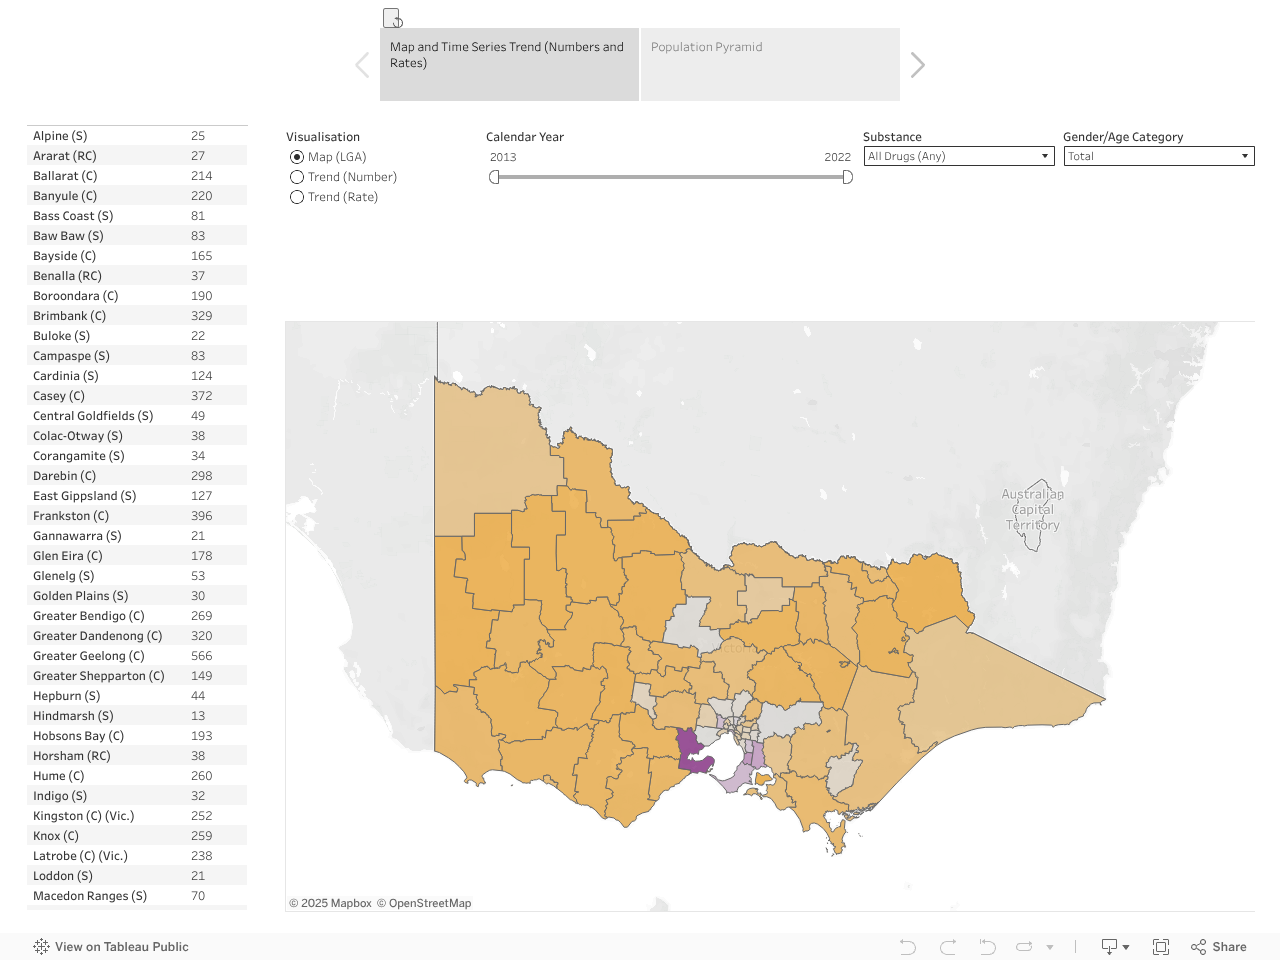Click the Revert icon in bottom toolbar
Image resolution: width=1280 pixels, height=960 pixels.
[x=987, y=947]
